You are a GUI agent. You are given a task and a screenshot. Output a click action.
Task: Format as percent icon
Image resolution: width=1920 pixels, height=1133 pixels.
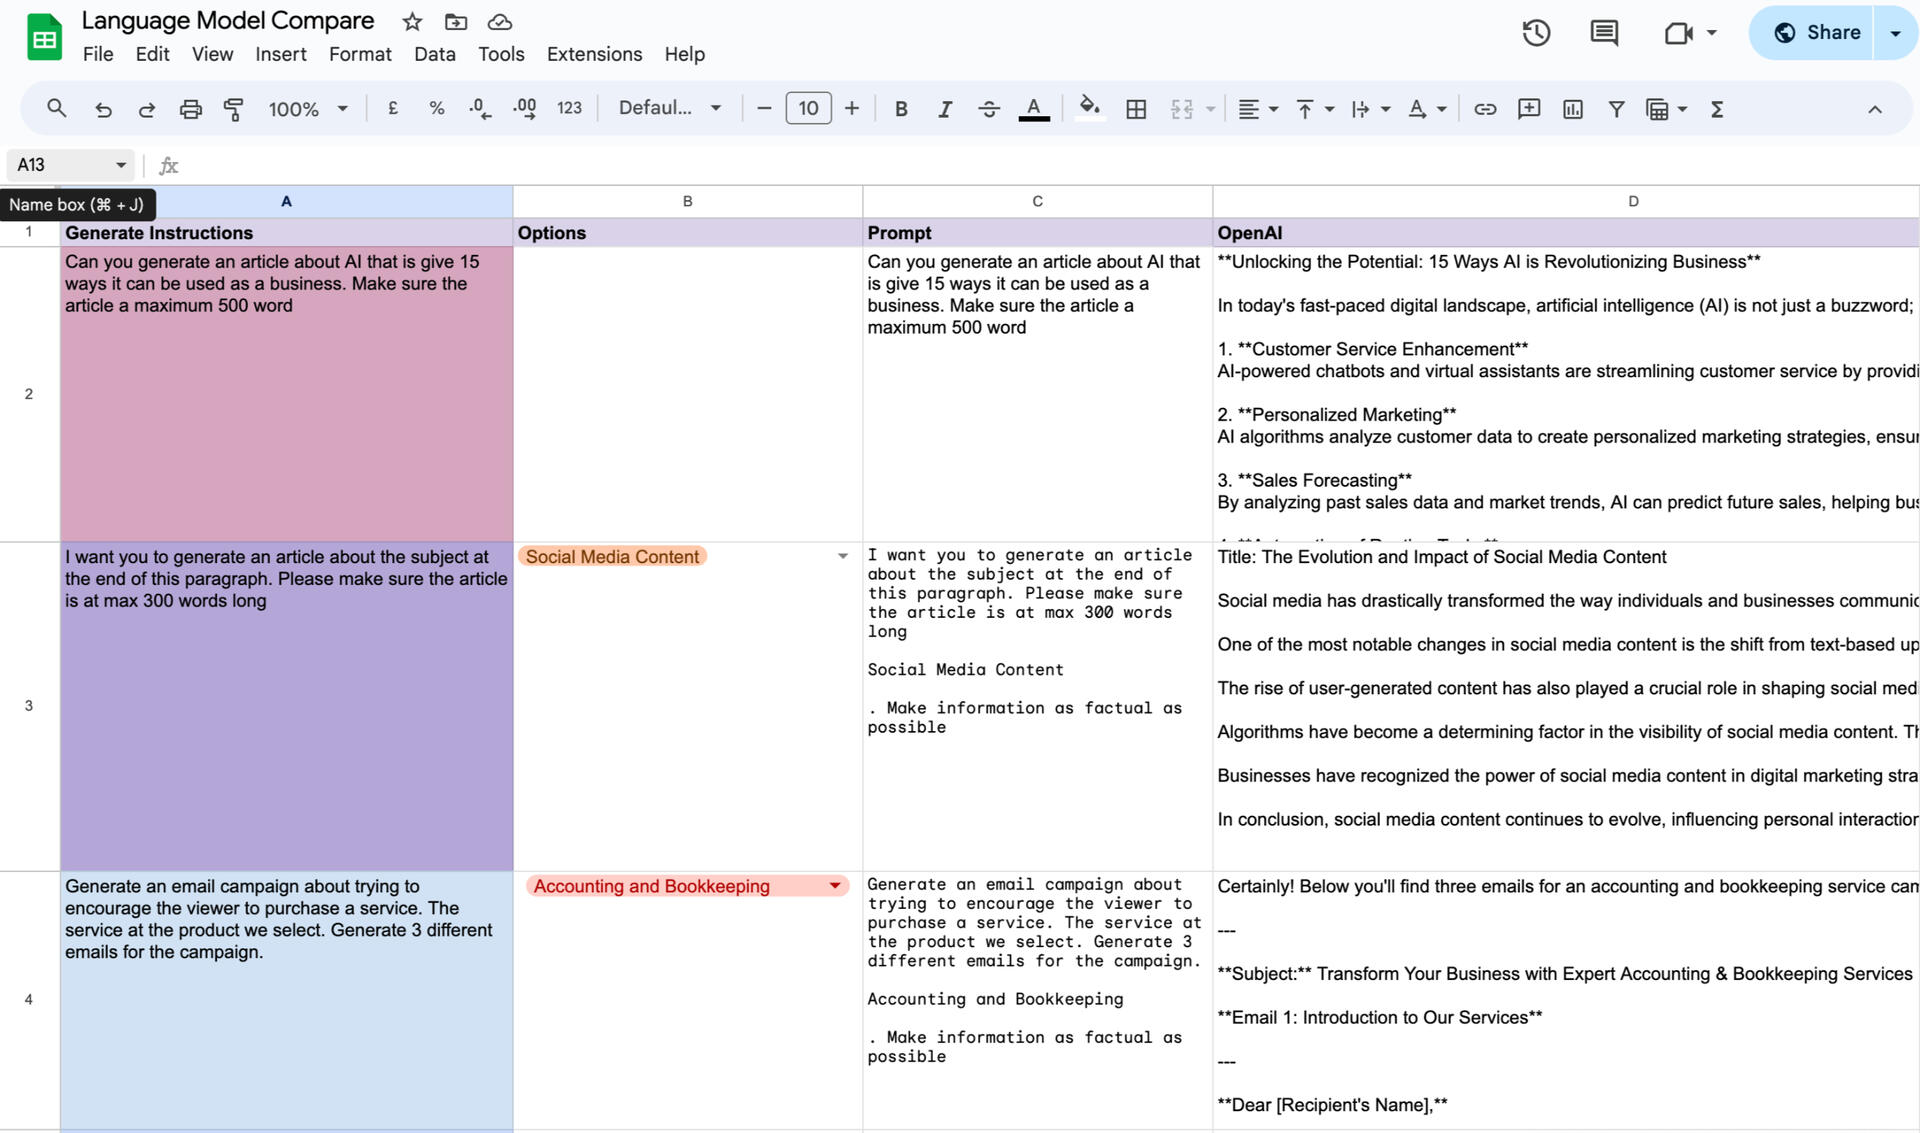(x=437, y=108)
